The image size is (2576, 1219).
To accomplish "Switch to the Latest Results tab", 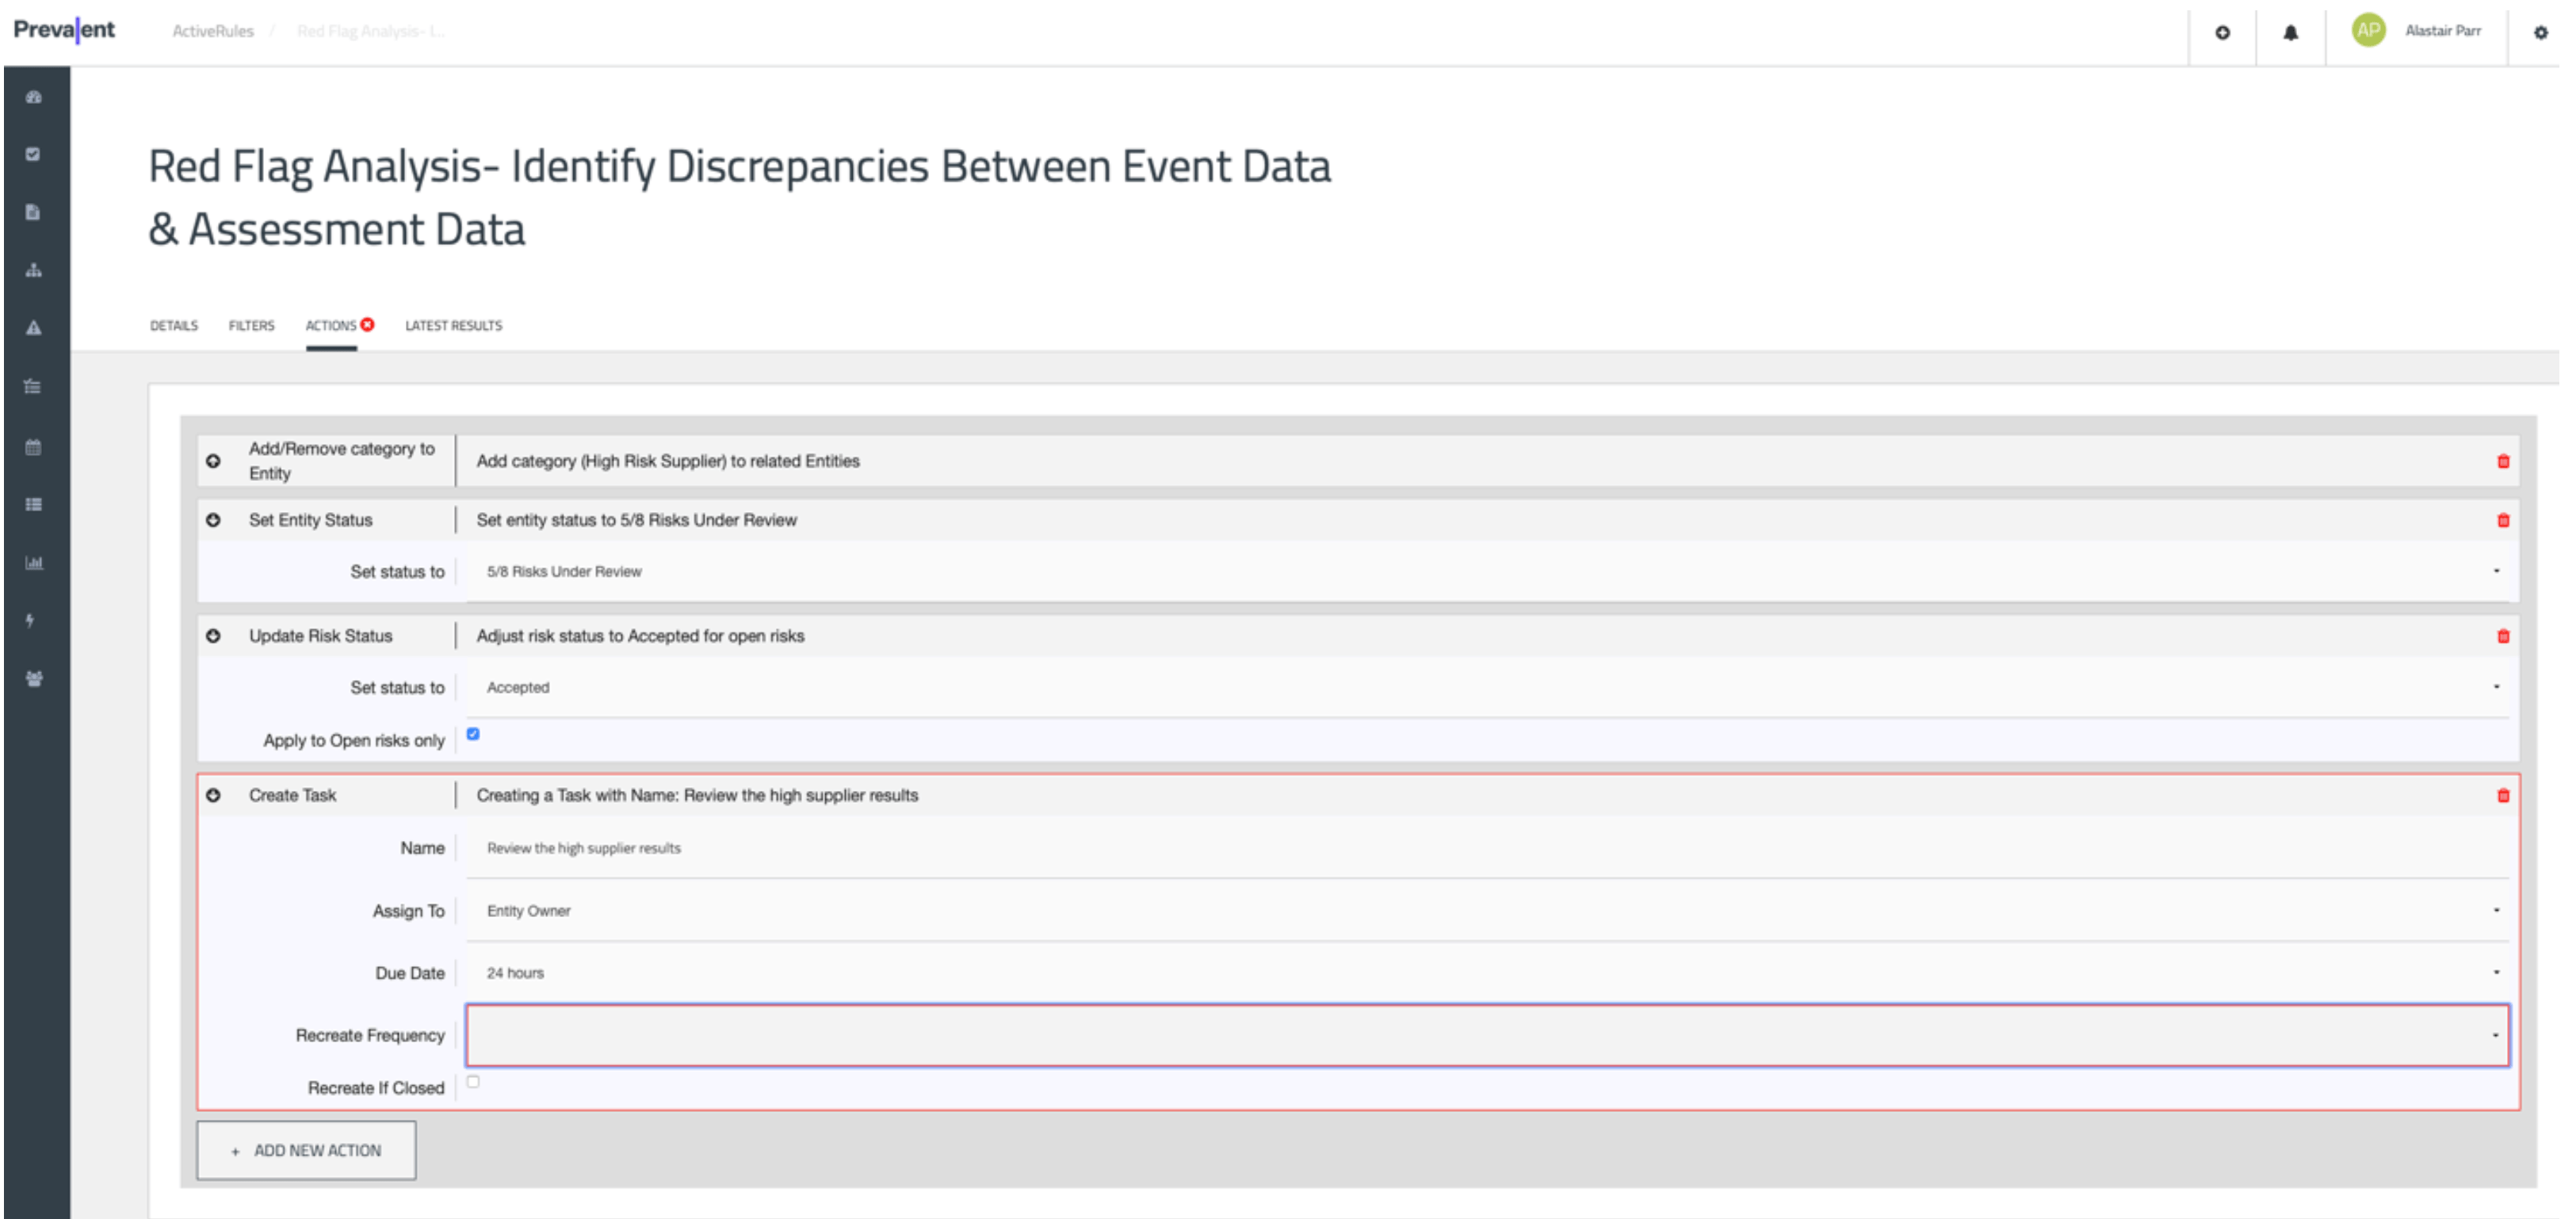I will click(x=454, y=326).
